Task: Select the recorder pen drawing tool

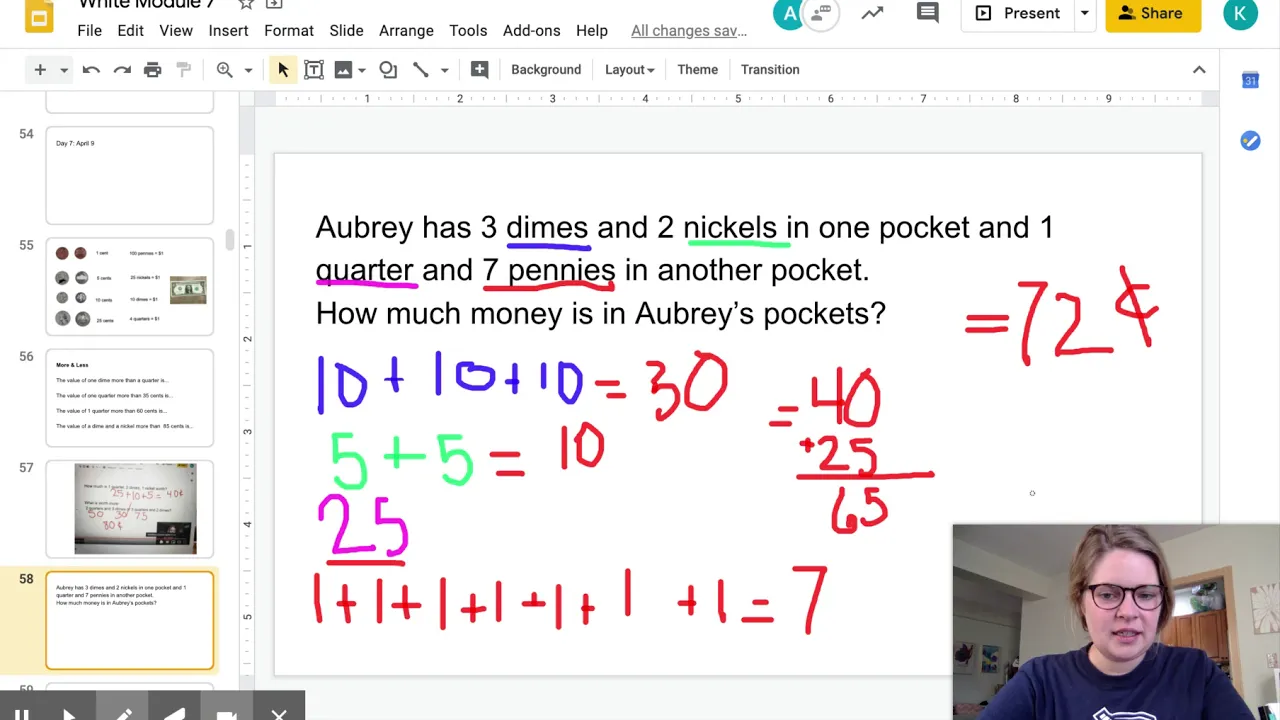Action: (x=122, y=713)
